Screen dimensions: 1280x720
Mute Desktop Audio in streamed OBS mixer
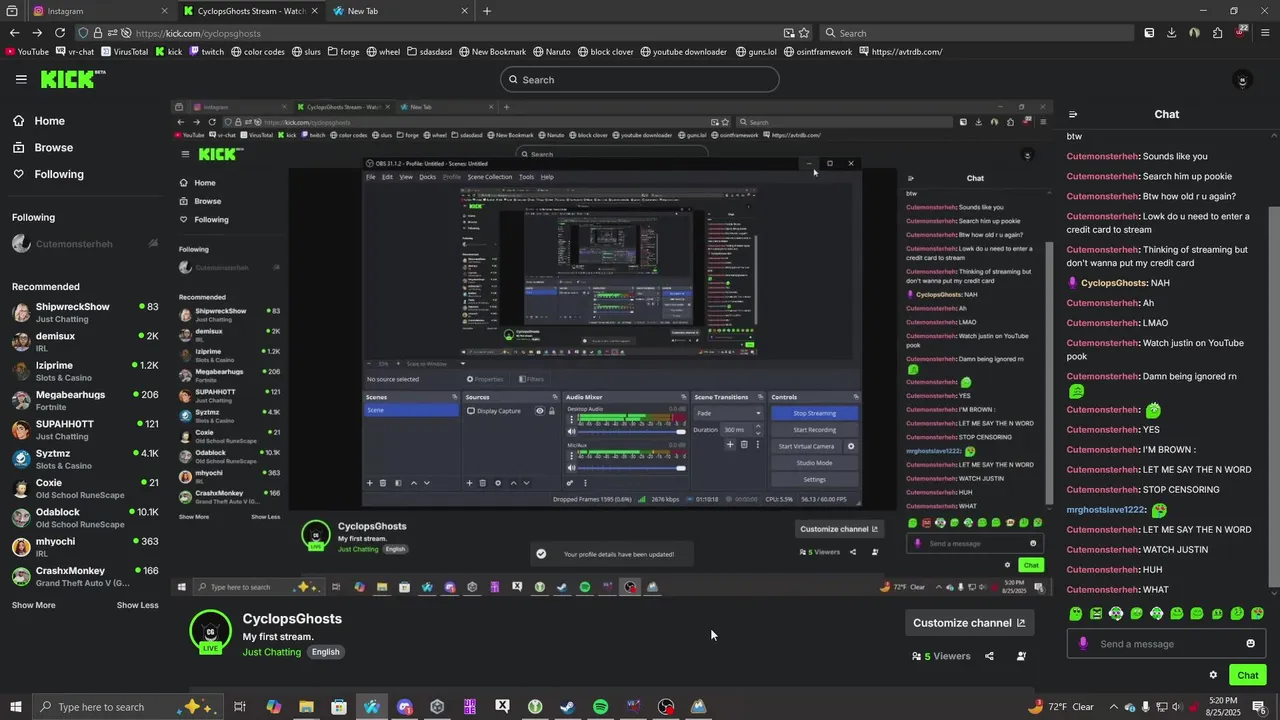[x=570, y=432]
